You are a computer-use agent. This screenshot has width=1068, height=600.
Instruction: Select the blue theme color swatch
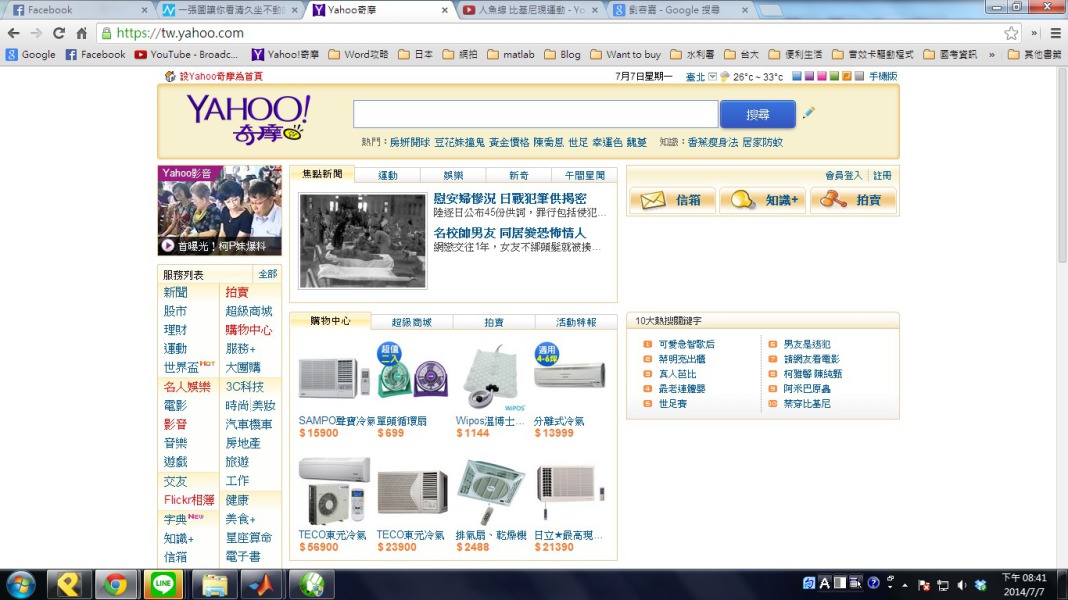pos(796,76)
